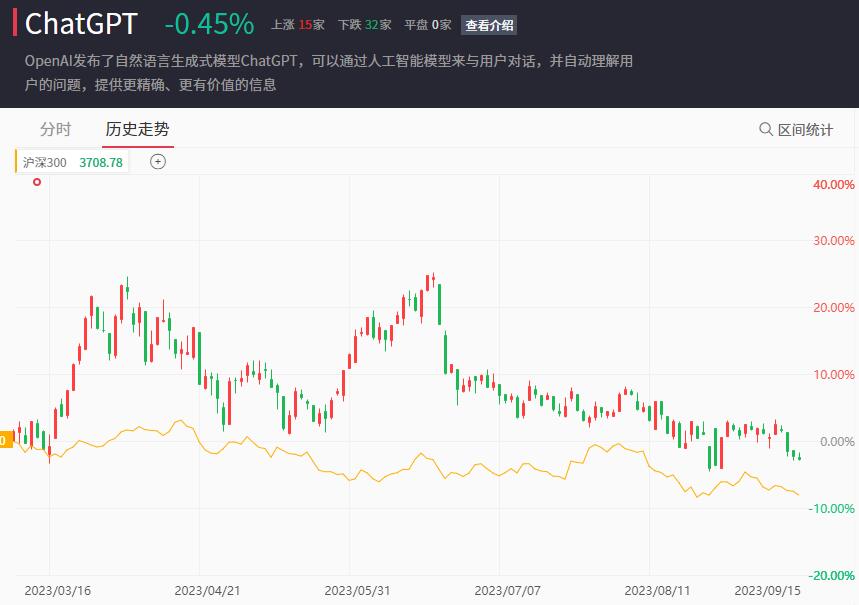Click the 2023/05/31 date marker
This screenshot has width=859, height=605.
click(357, 591)
